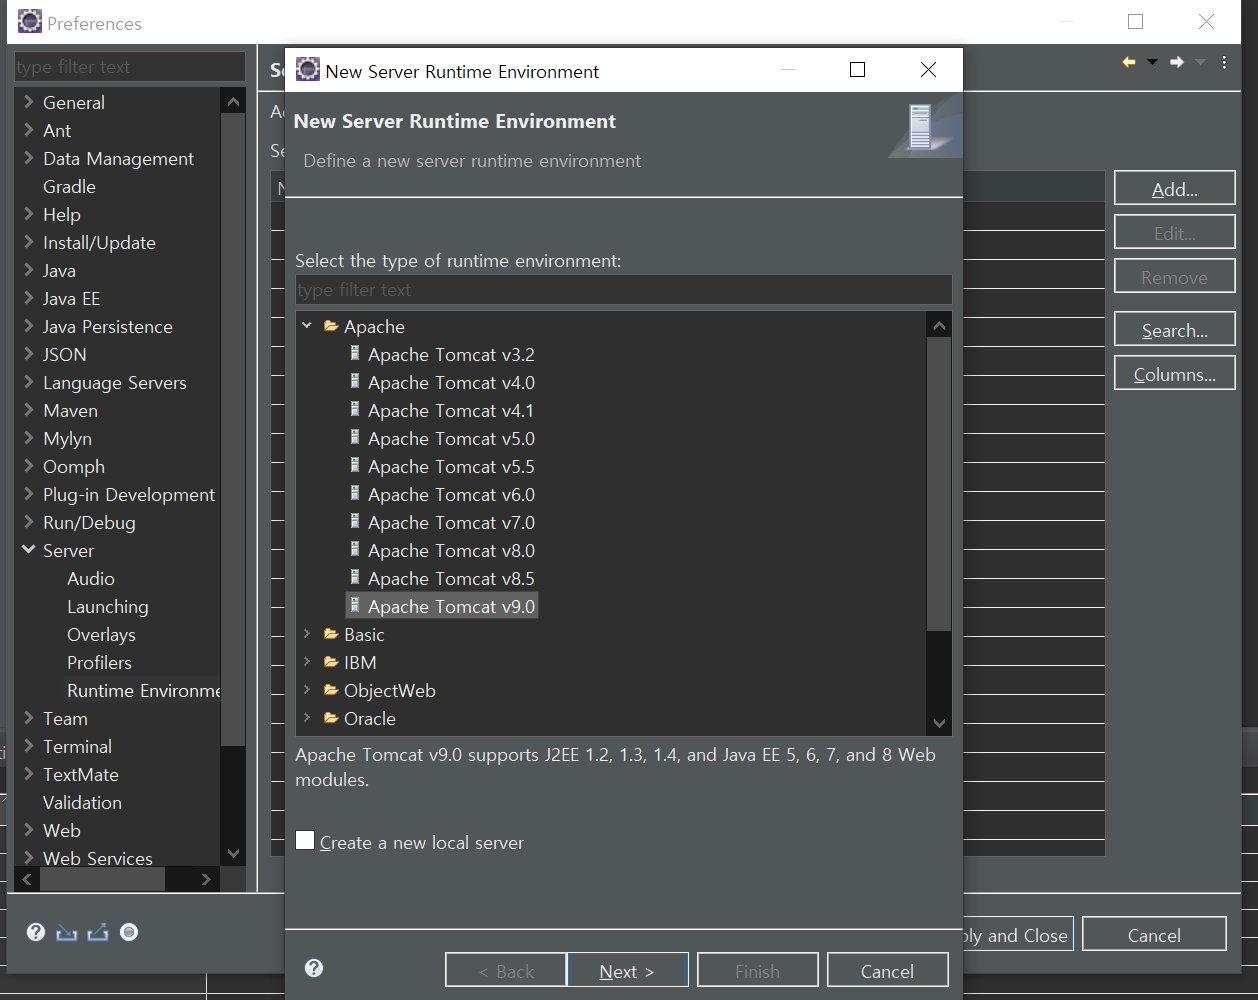Open the three-dot view menu in Preferences
Viewport: 1258px width, 1000px height.
click(x=1224, y=62)
